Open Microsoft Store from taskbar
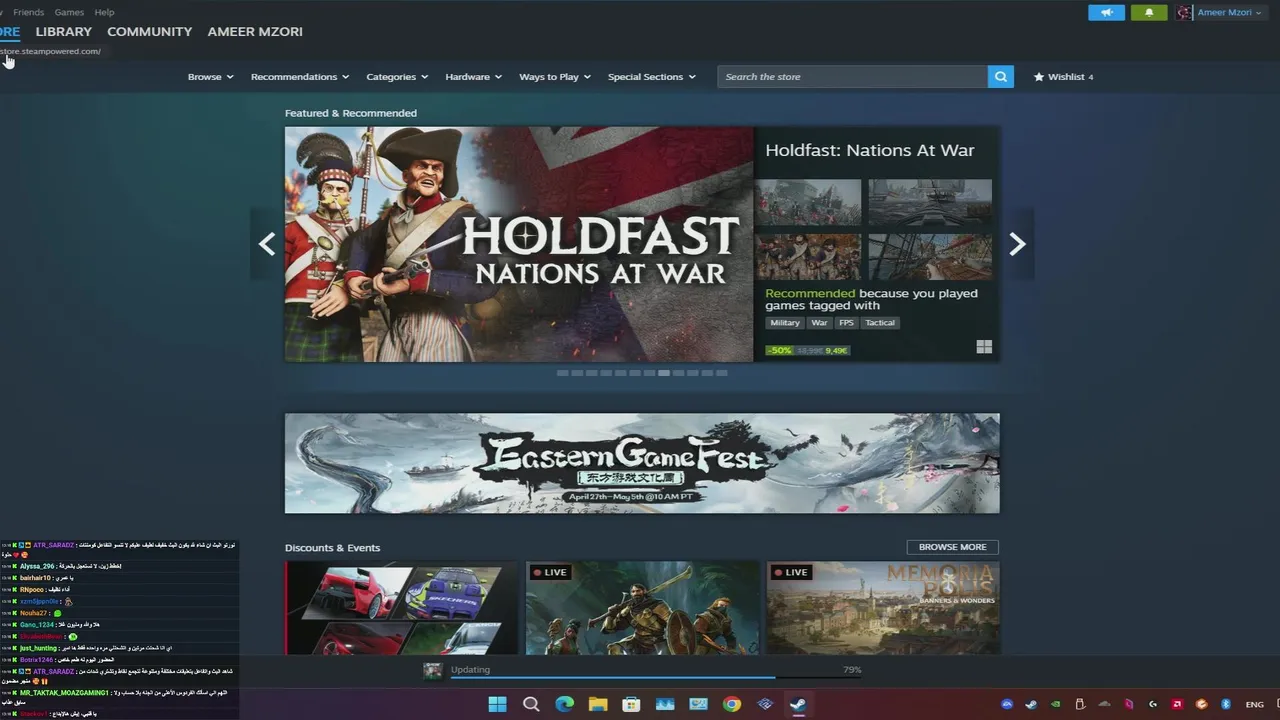This screenshot has width=1280, height=720. tap(631, 704)
